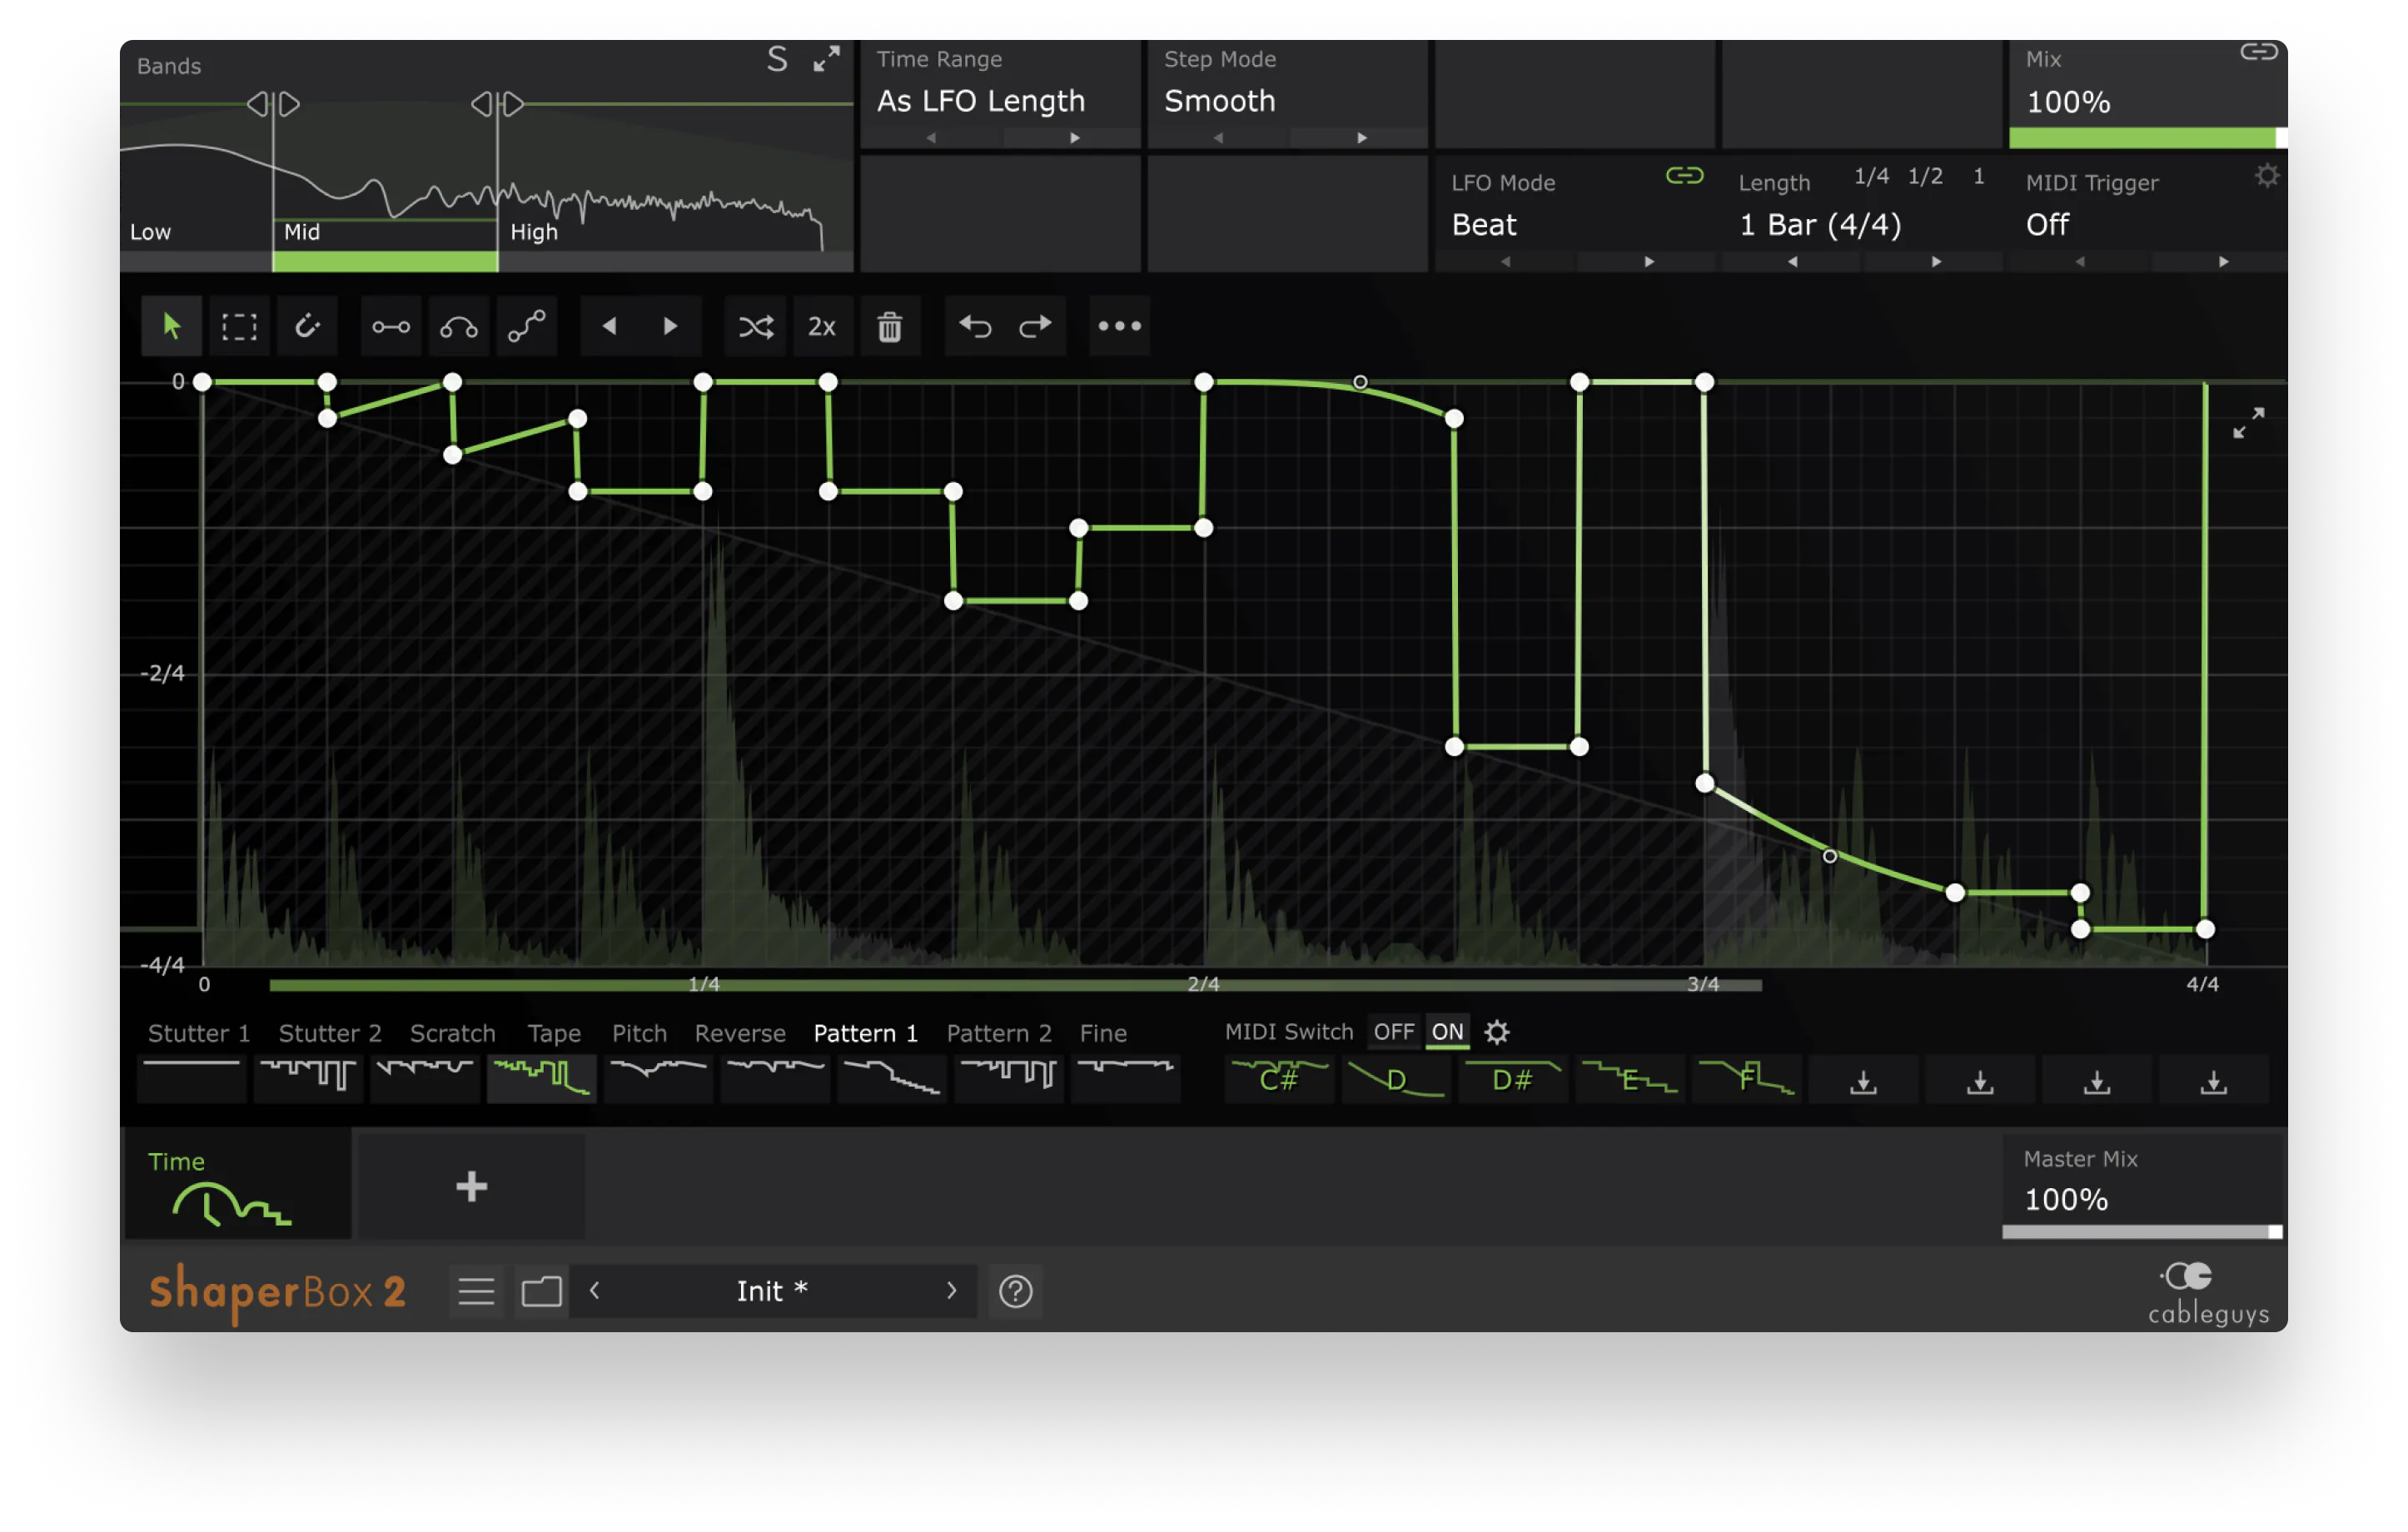Click the undo arrow icon
The width and height of the screenshot is (2408, 1532).
click(x=975, y=326)
